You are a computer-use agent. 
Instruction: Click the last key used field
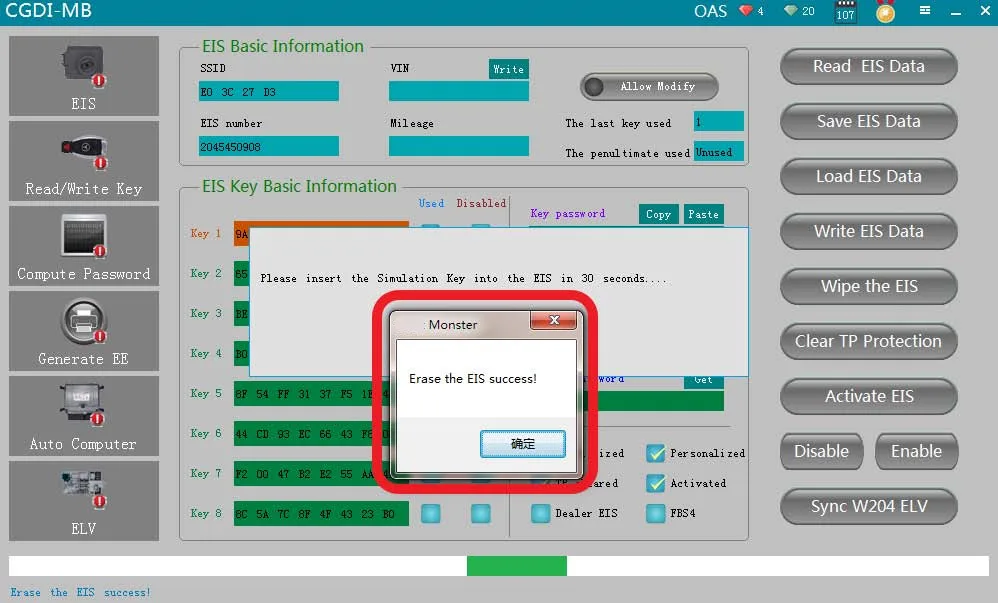[719, 122]
